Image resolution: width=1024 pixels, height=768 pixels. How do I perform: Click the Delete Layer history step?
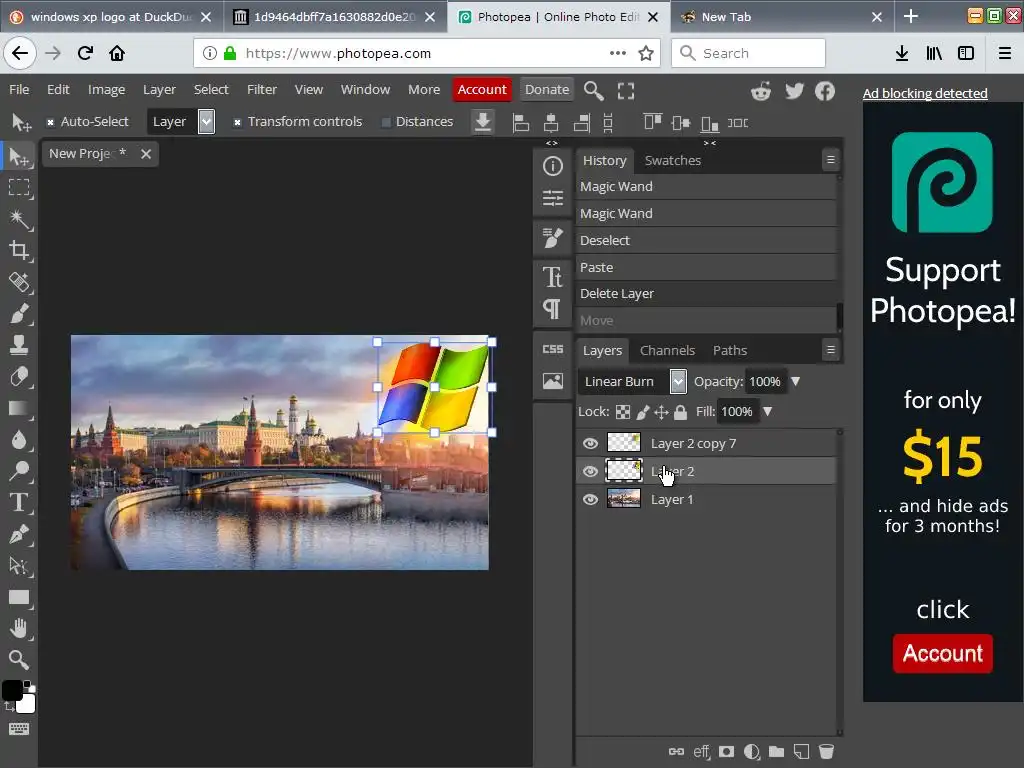[x=706, y=294]
